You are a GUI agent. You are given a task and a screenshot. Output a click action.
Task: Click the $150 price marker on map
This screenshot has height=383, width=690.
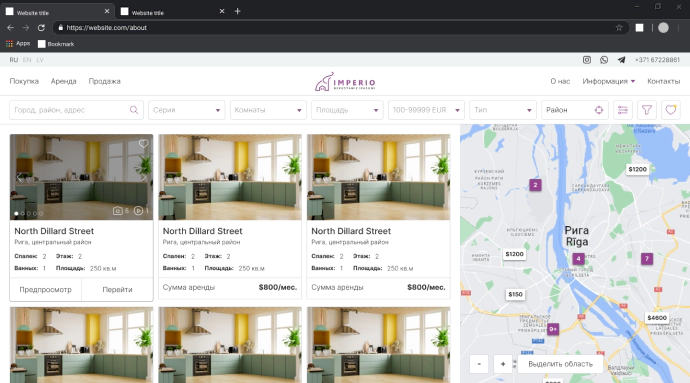pos(515,294)
